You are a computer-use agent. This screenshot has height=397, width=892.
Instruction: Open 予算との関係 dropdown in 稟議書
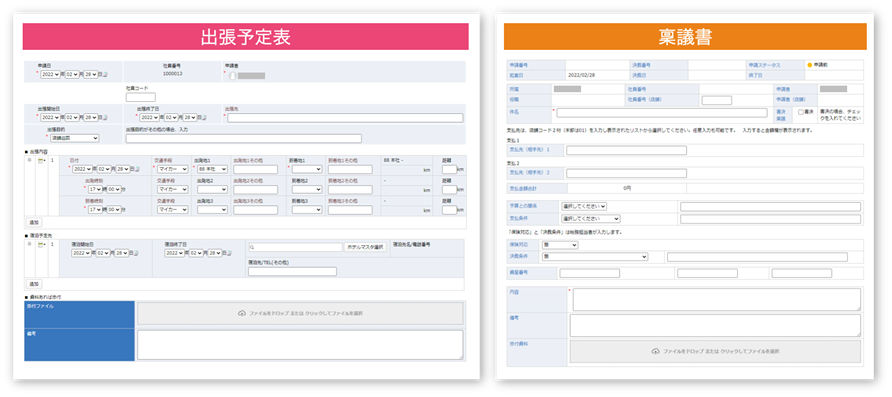(x=584, y=206)
